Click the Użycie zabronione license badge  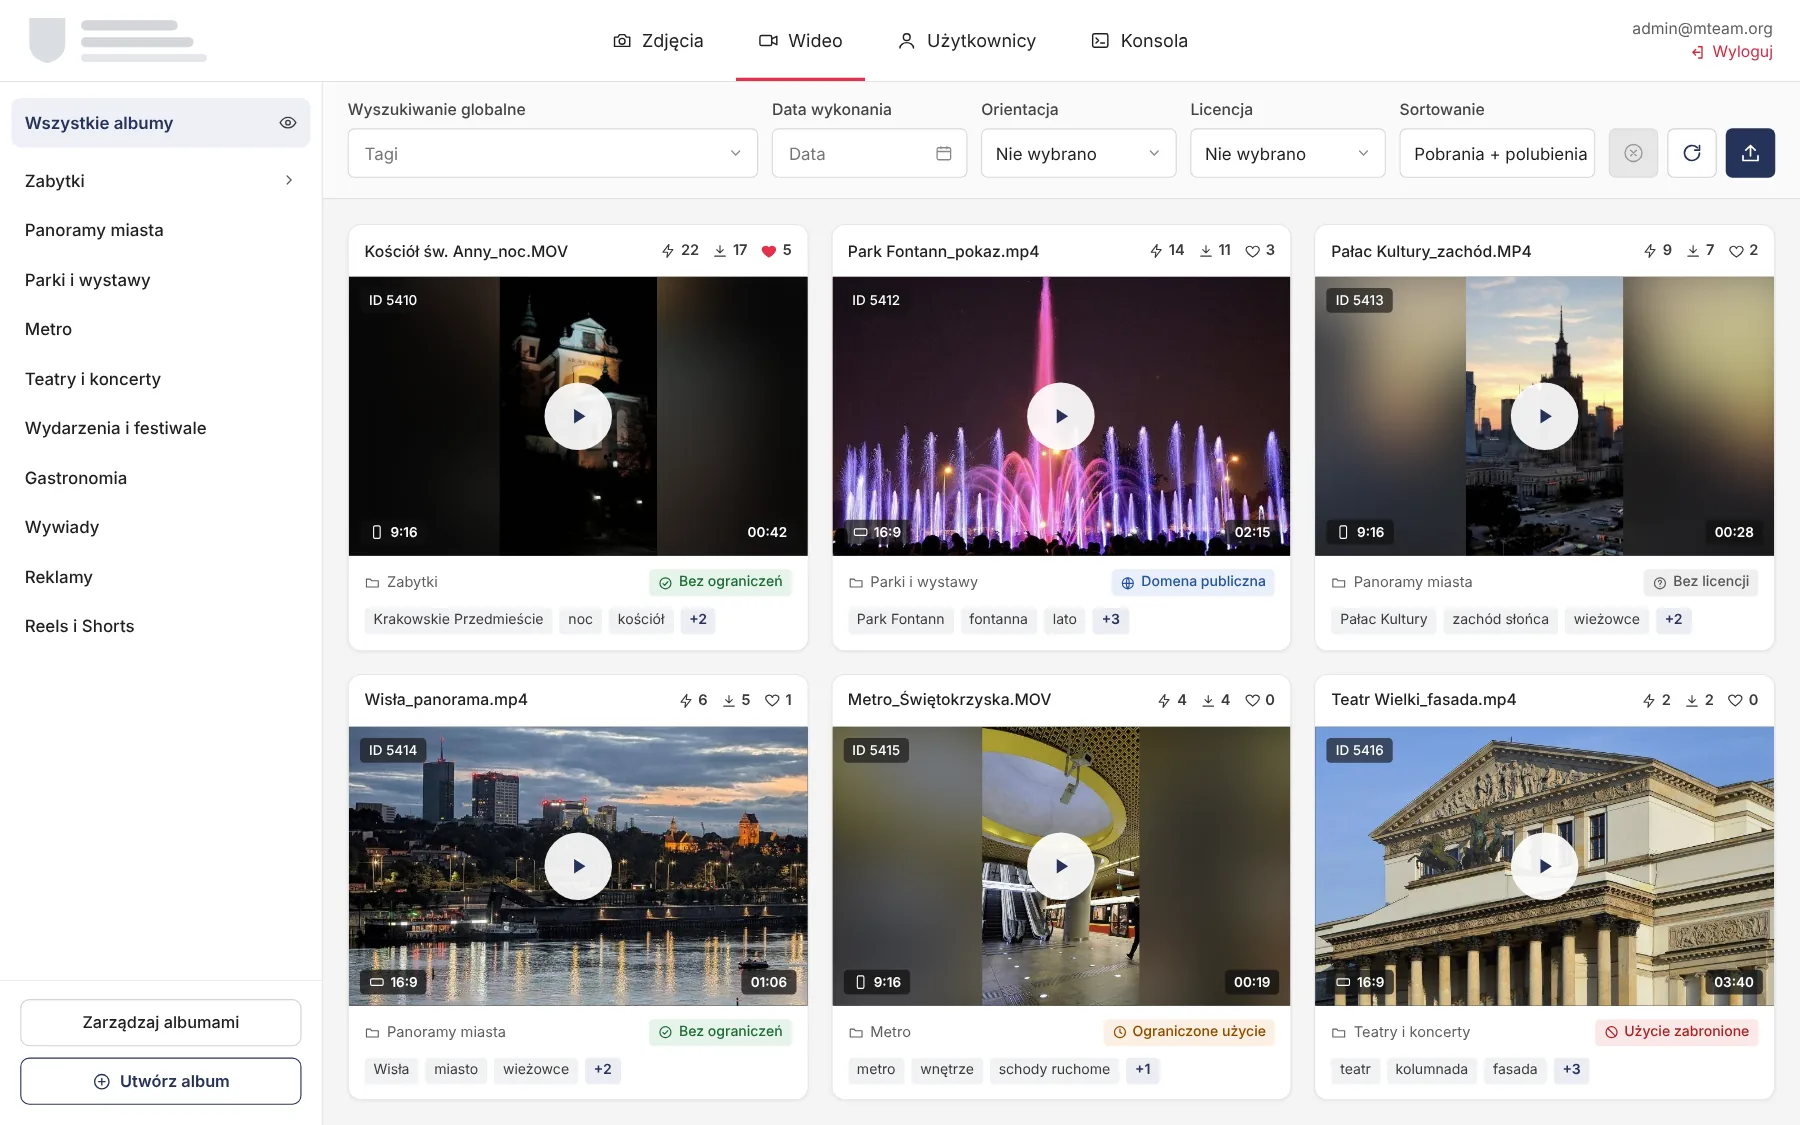[x=1677, y=1032]
